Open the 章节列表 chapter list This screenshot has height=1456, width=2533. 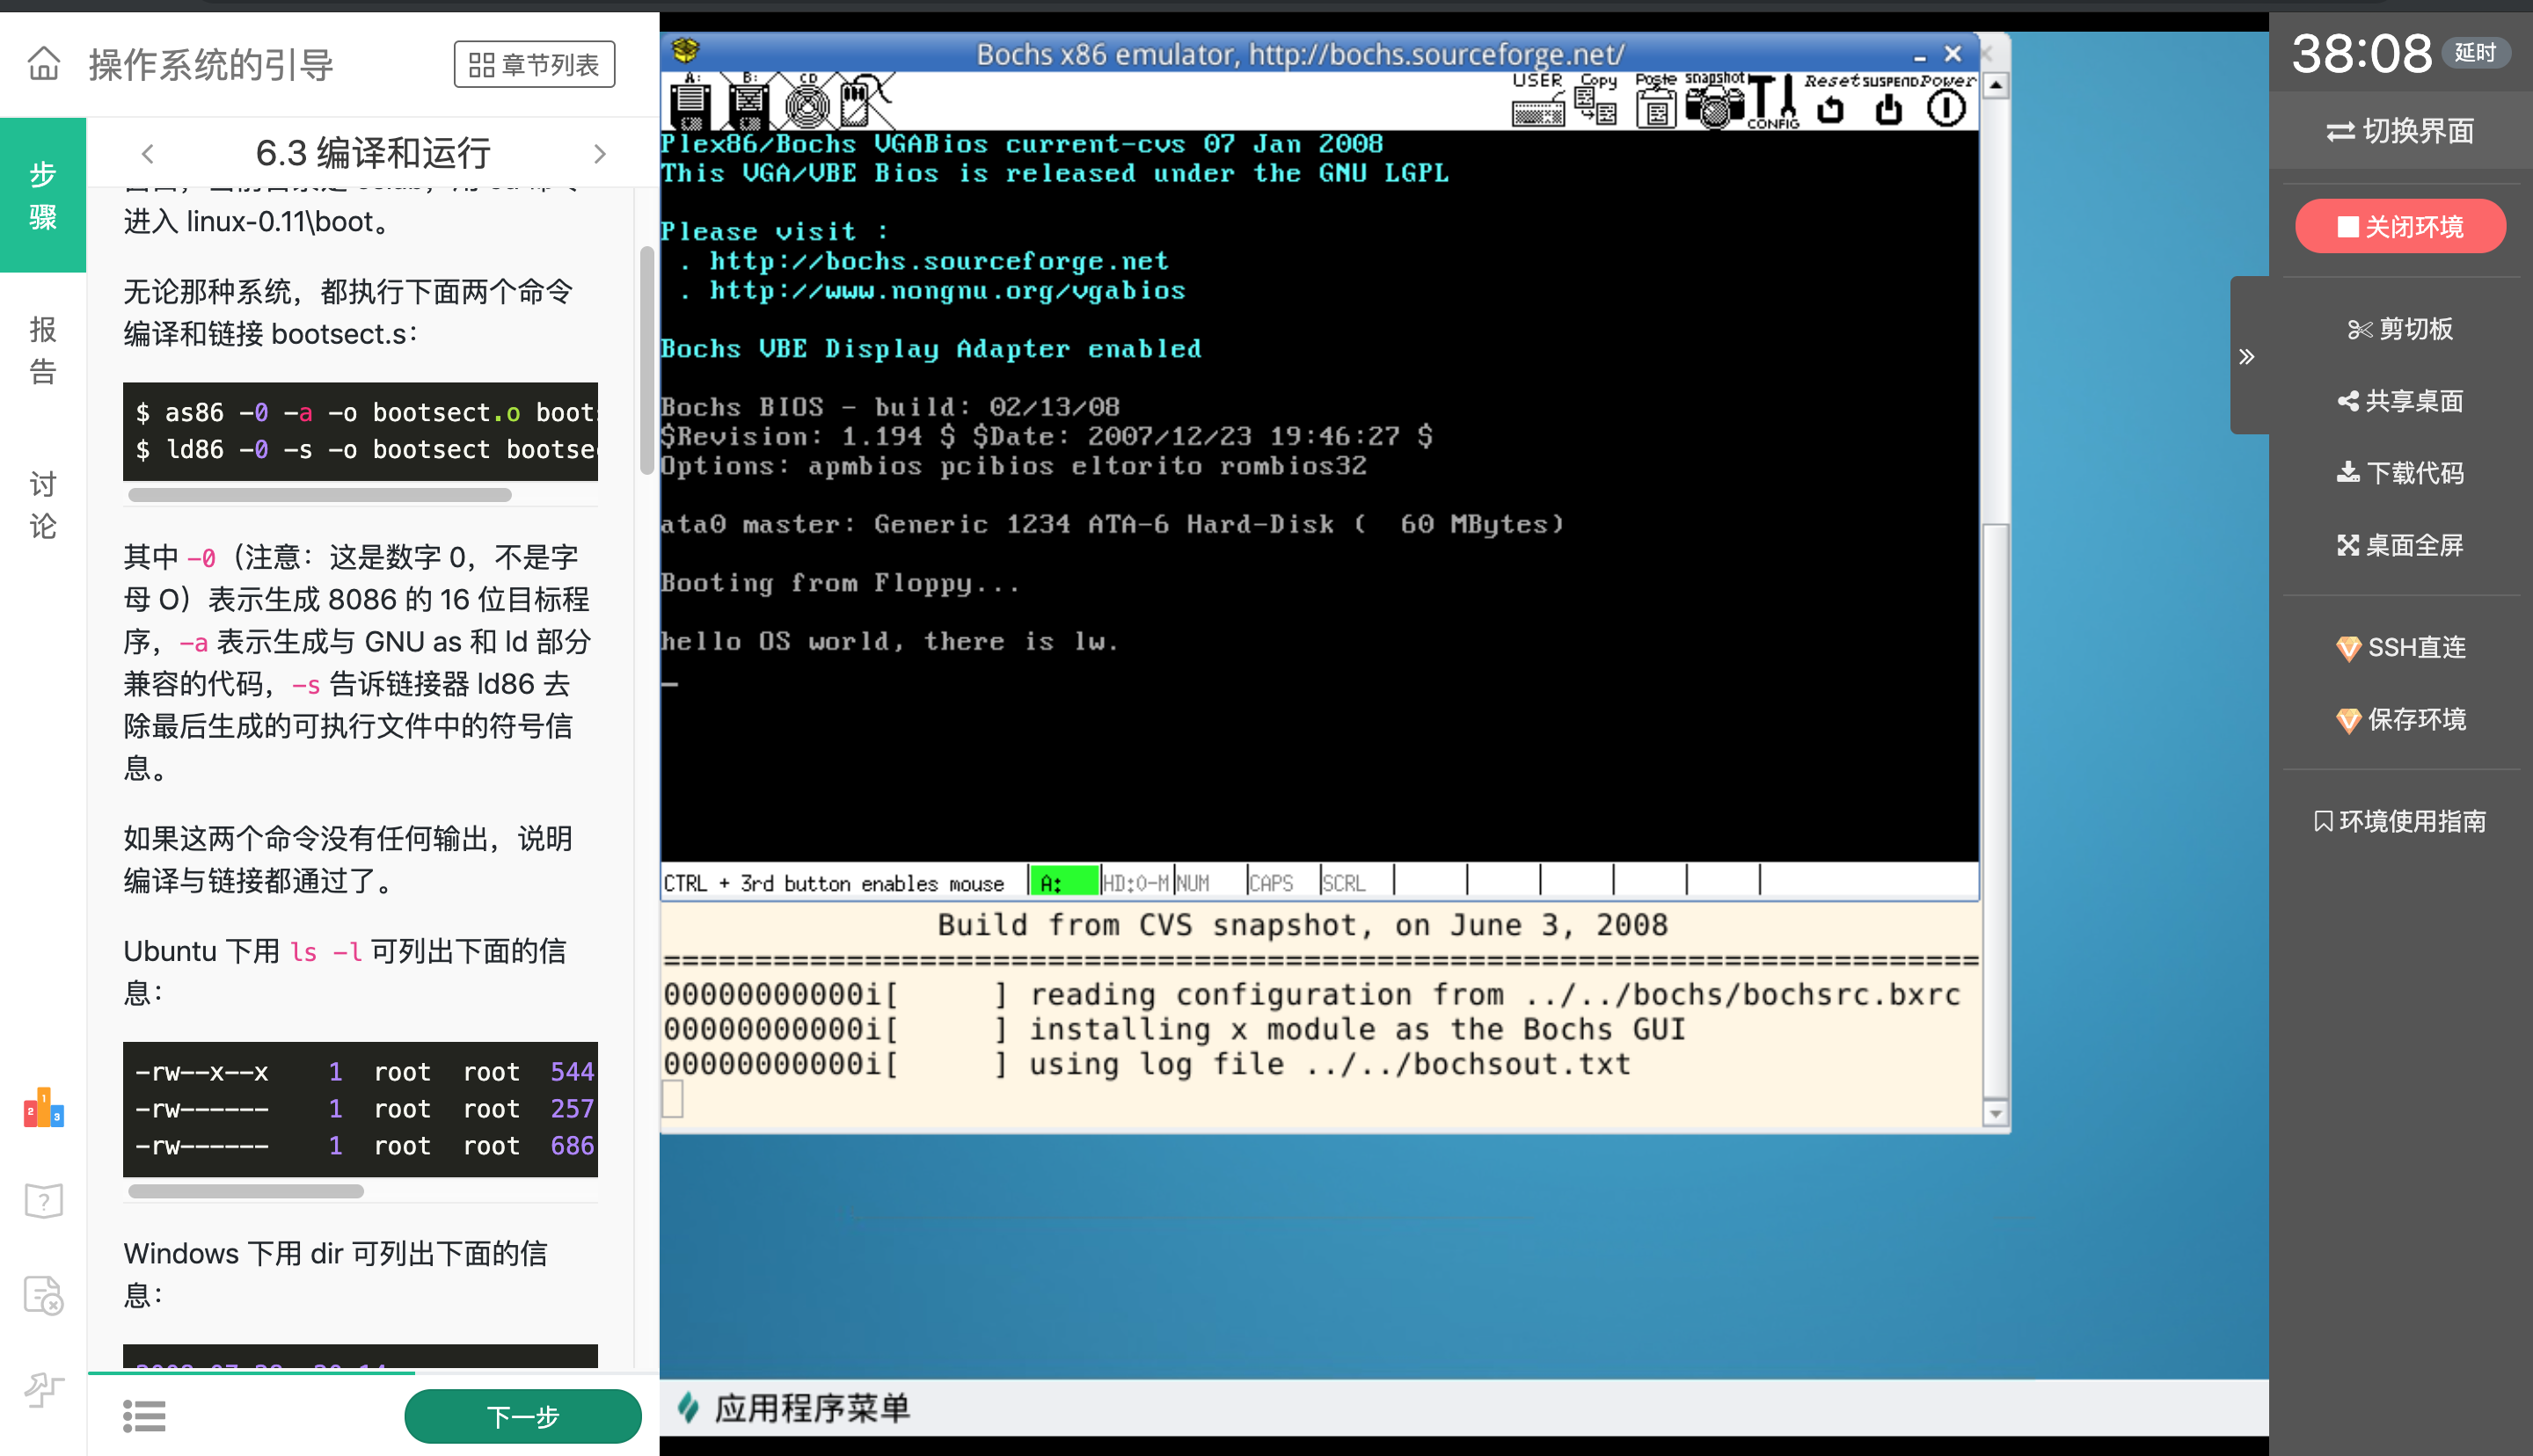point(534,65)
